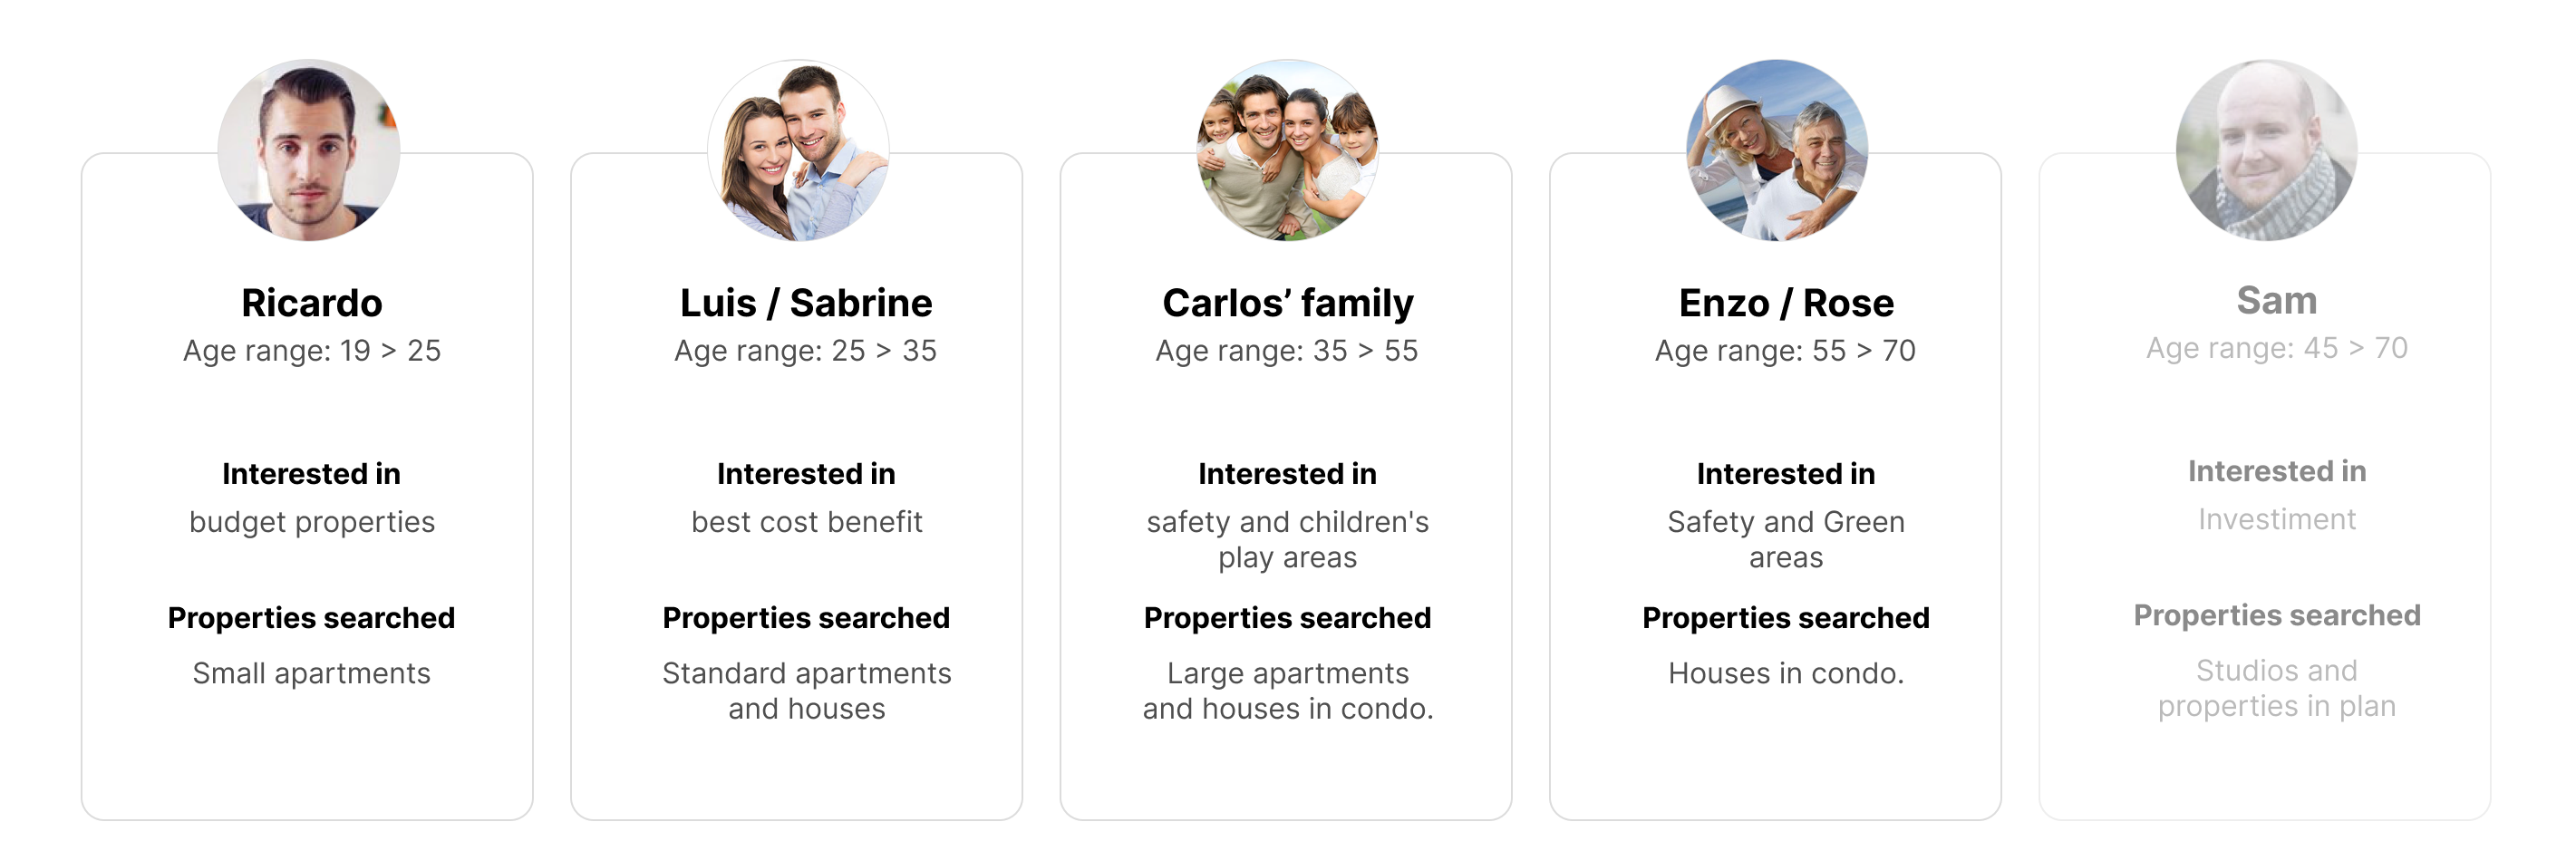Click the Carlos' family title
2576x841 pixels.
click(x=1288, y=303)
